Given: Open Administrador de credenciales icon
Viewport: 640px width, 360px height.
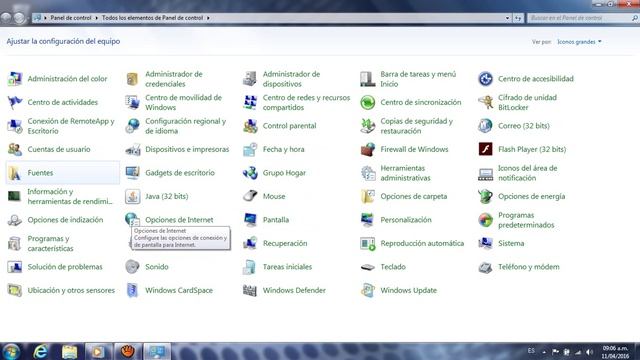Looking at the screenshot, I should [132, 79].
